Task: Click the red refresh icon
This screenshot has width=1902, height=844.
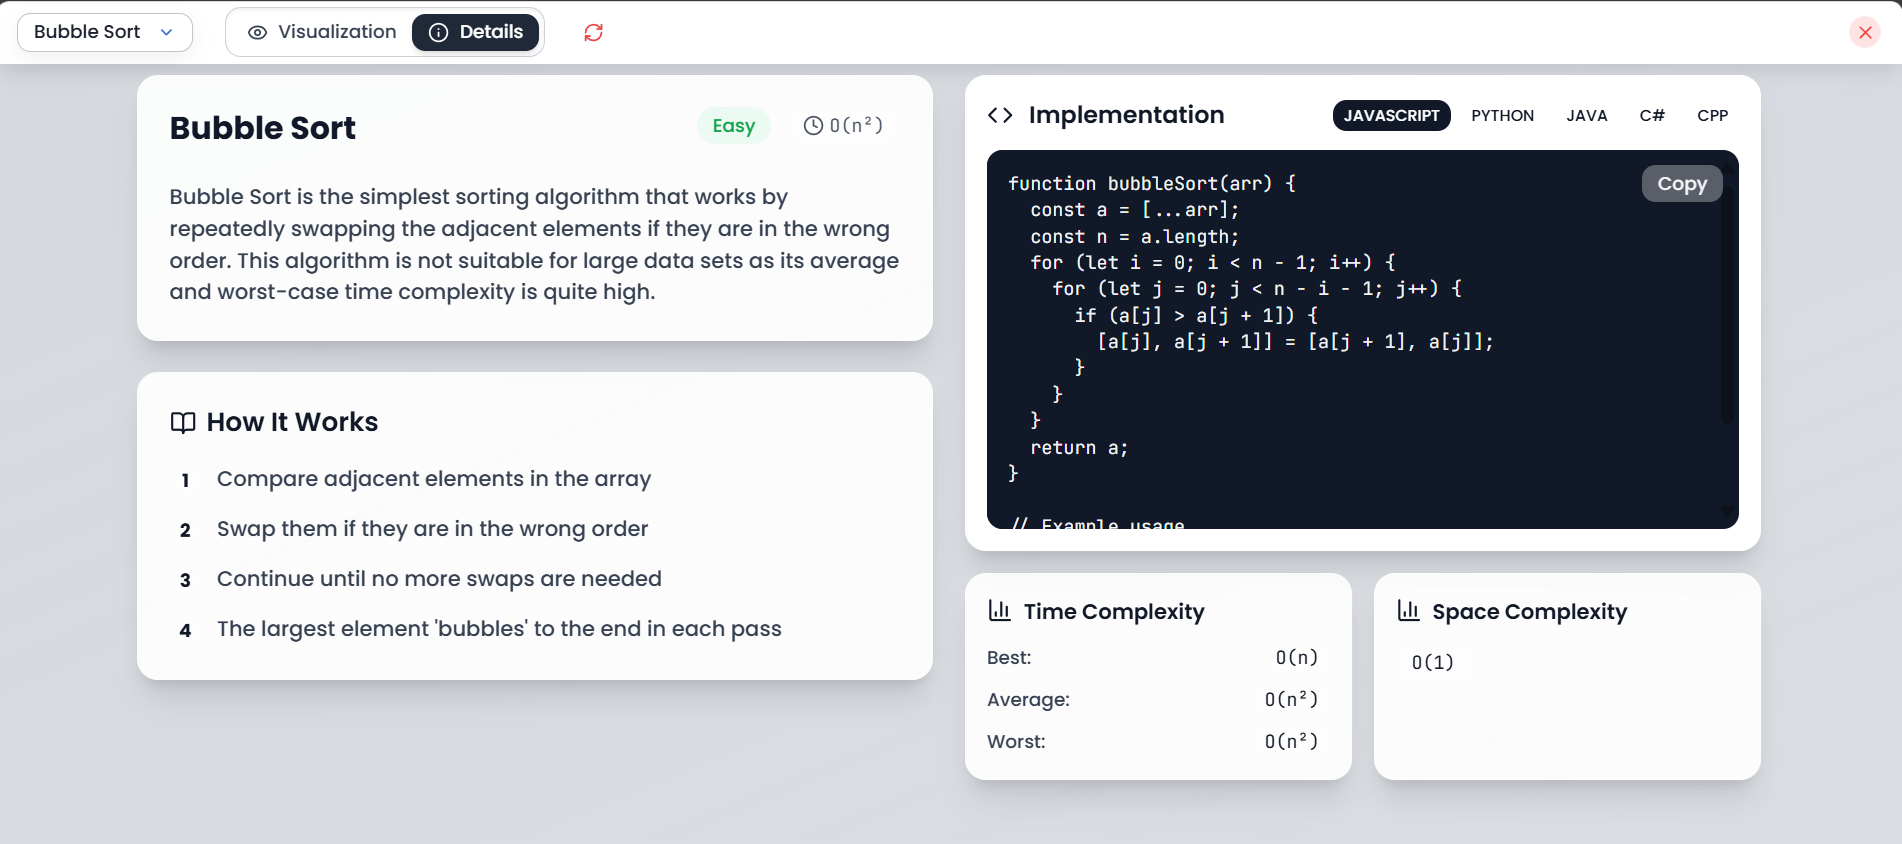Action: (x=593, y=33)
